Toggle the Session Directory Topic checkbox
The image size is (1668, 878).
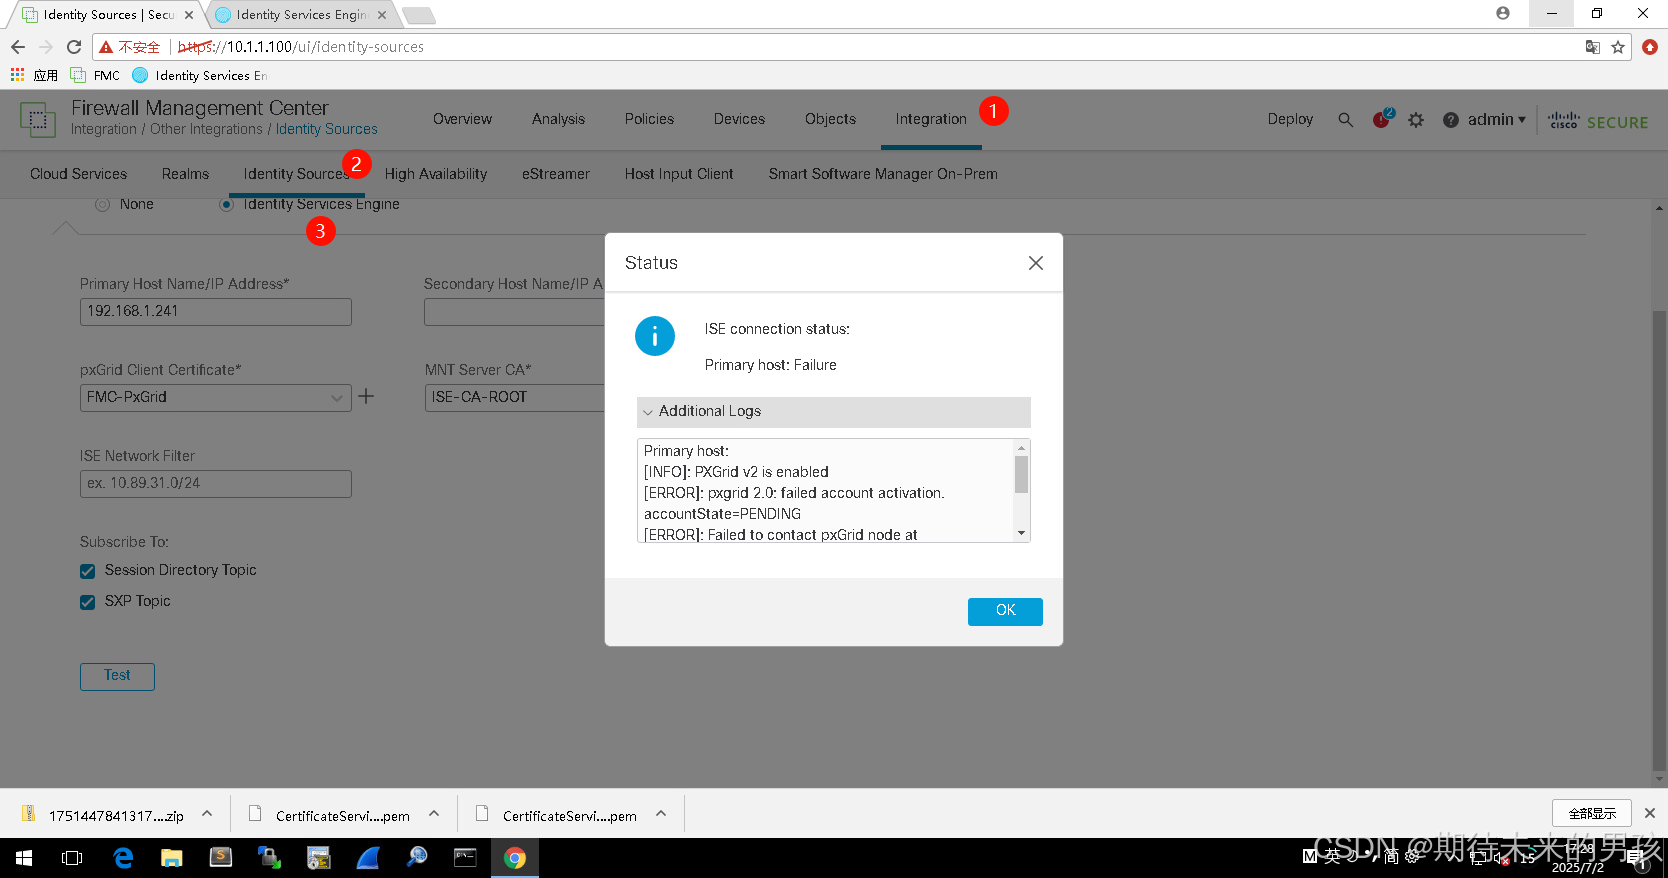pyautogui.click(x=88, y=571)
